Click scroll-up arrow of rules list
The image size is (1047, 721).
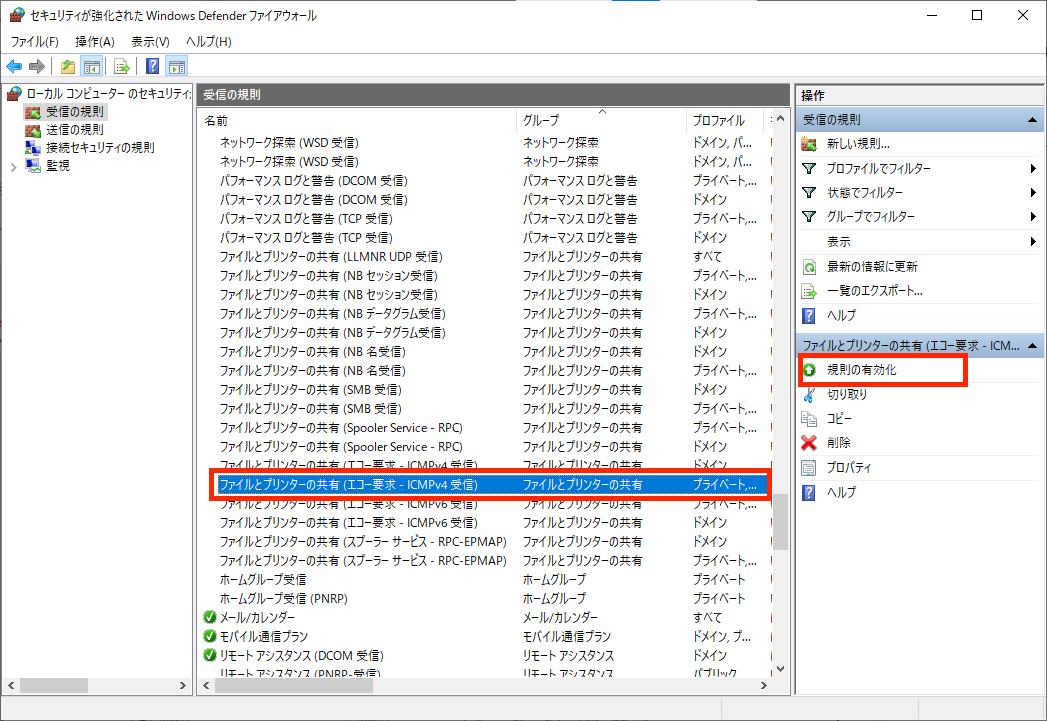click(780, 119)
